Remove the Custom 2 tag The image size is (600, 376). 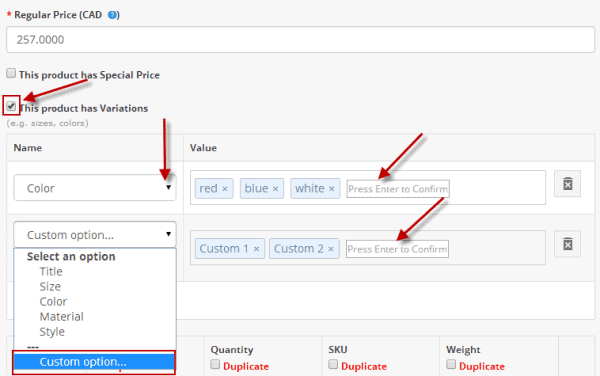click(x=331, y=249)
